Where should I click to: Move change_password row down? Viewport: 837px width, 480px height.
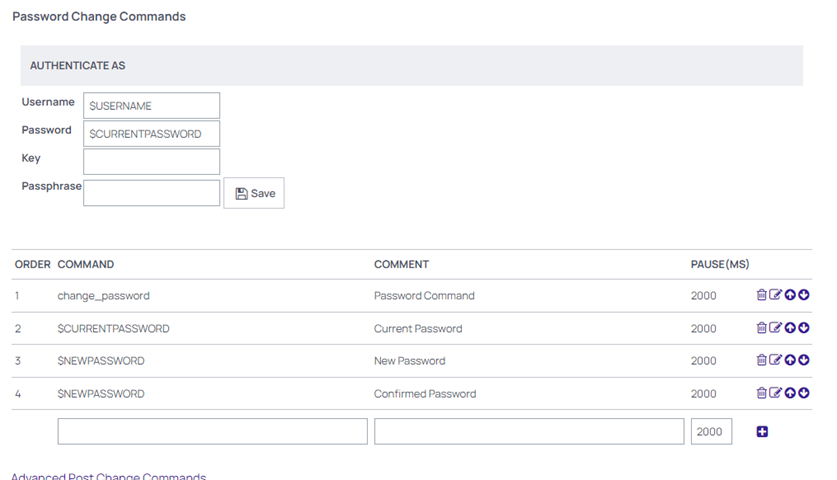point(804,295)
